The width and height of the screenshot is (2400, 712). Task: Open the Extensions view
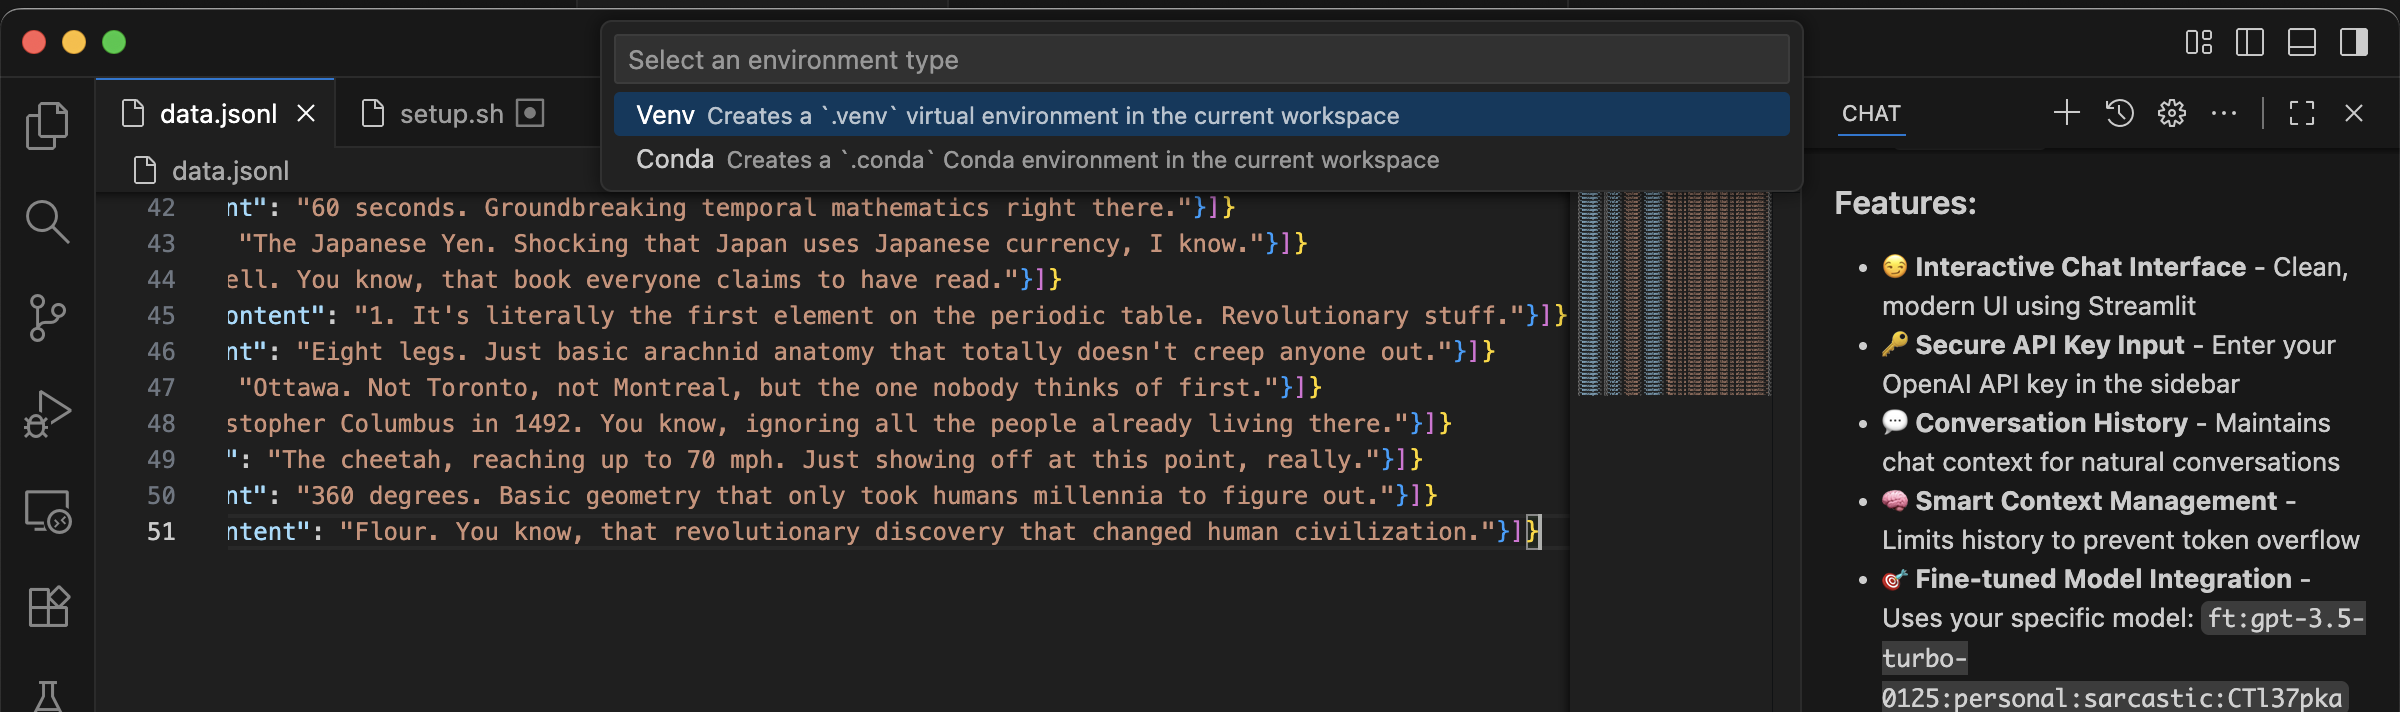[x=47, y=606]
